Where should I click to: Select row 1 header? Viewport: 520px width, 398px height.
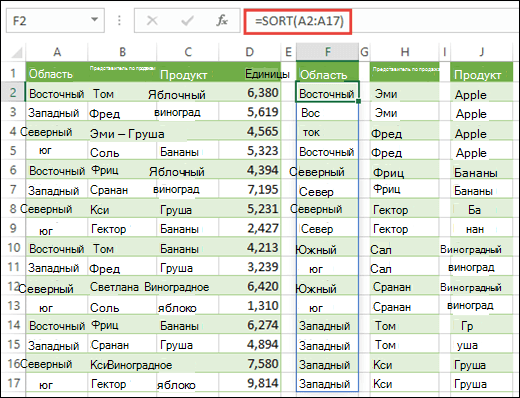tap(13, 72)
